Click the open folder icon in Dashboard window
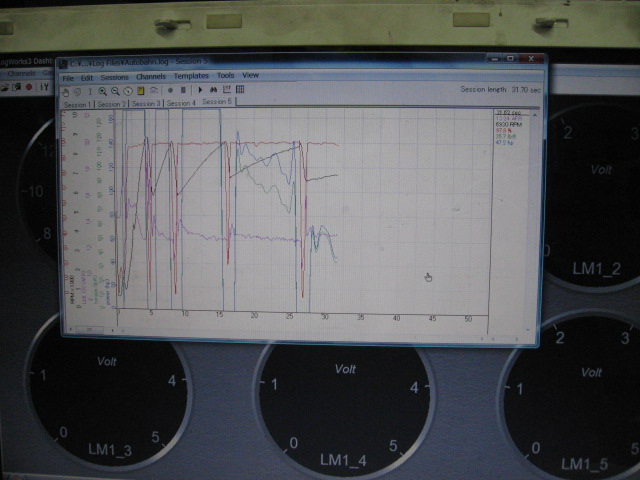Screen dimensions: 640x480 tap(5, 87)
